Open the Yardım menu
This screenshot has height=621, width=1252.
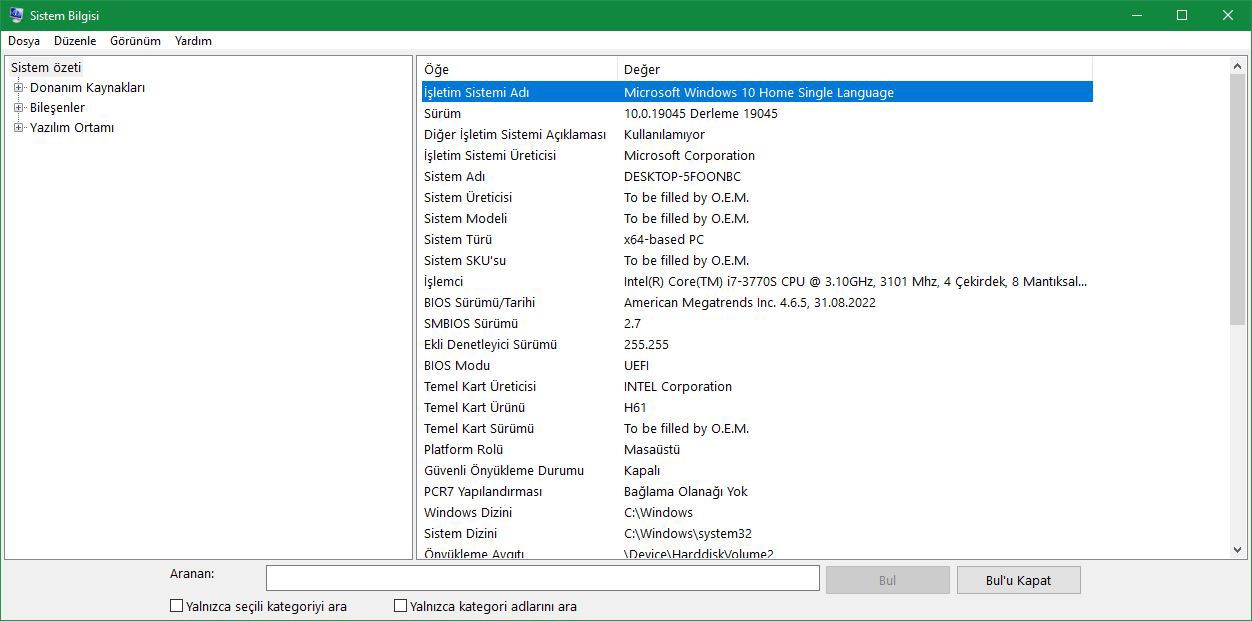tap(193, 41)
